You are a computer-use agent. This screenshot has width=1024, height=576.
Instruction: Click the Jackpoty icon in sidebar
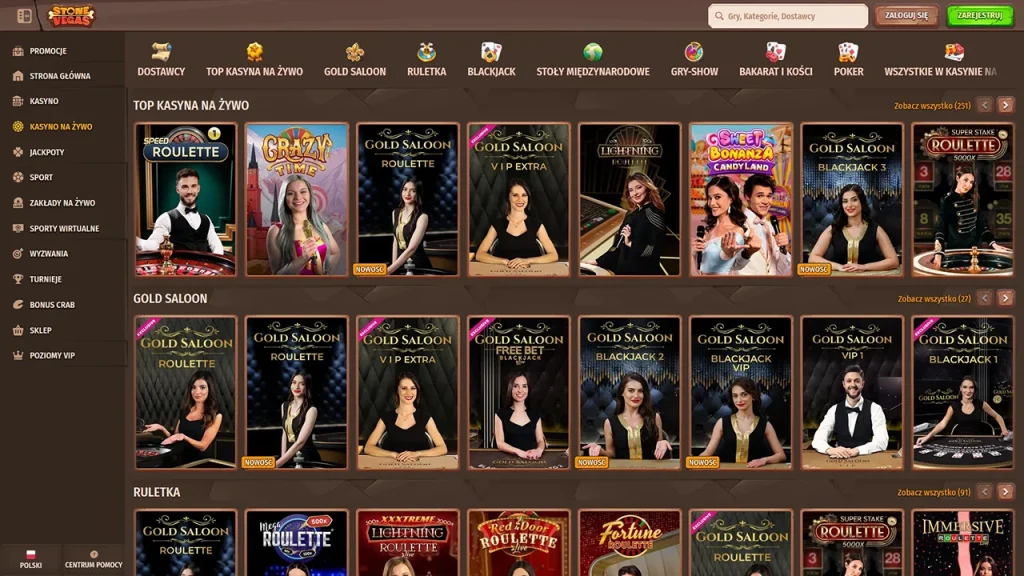(x=18, y=152)
